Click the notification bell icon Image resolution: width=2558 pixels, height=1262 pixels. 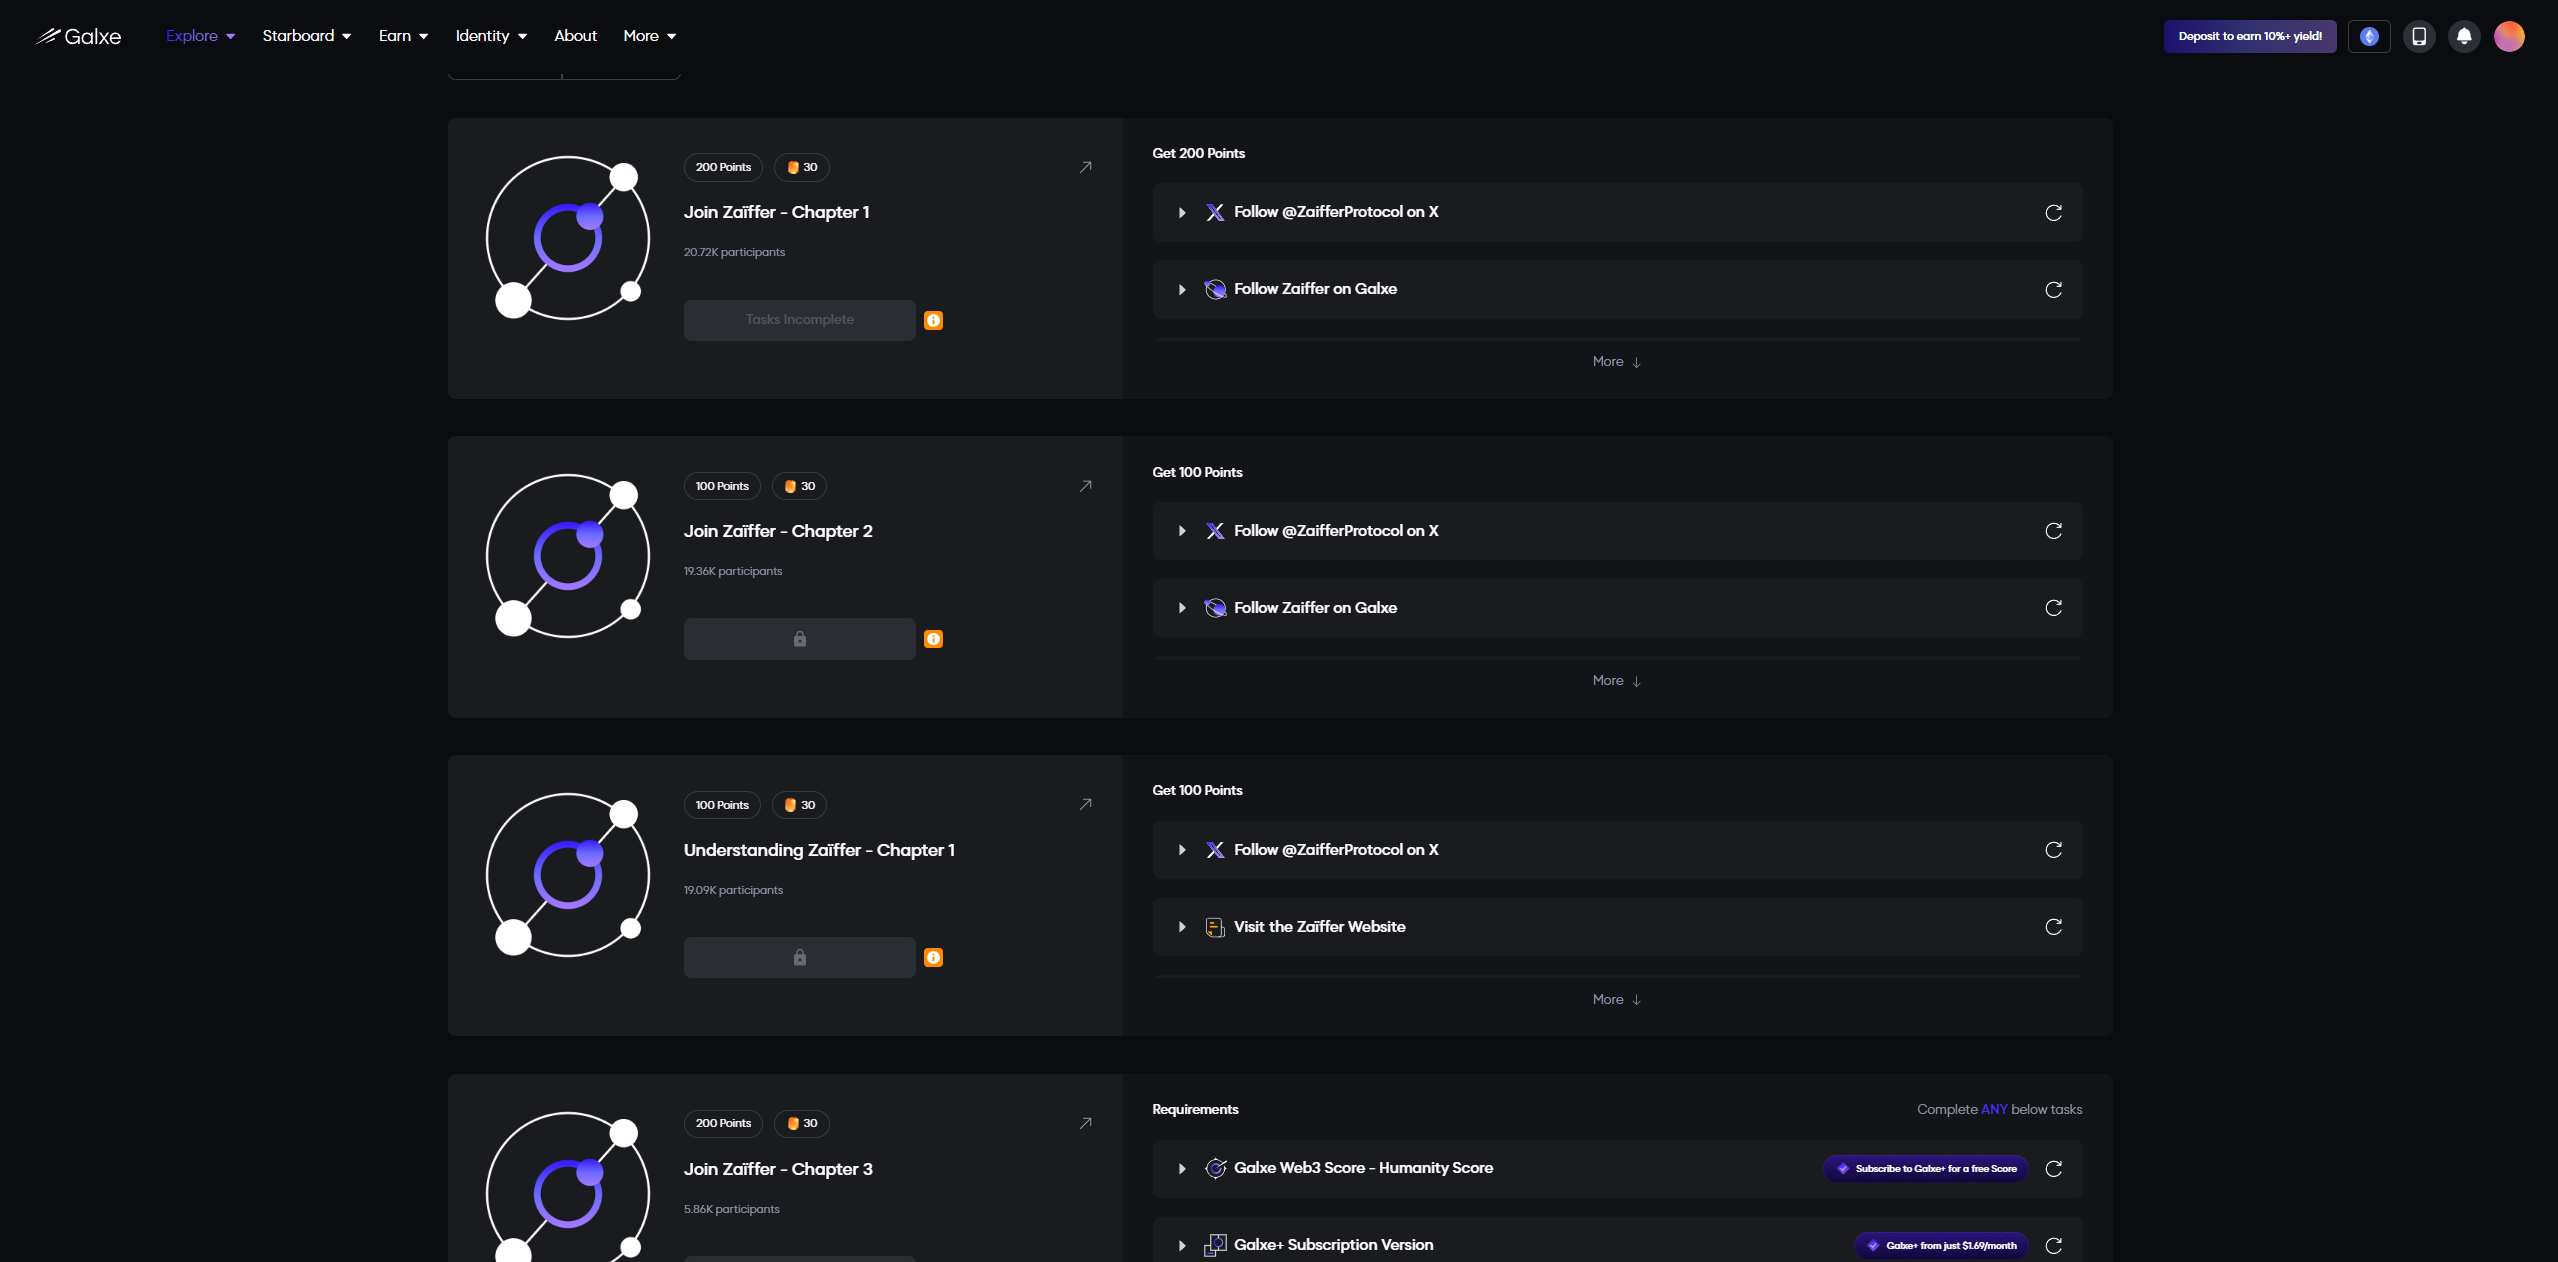pyautogui.click(x=2464, y=37)
